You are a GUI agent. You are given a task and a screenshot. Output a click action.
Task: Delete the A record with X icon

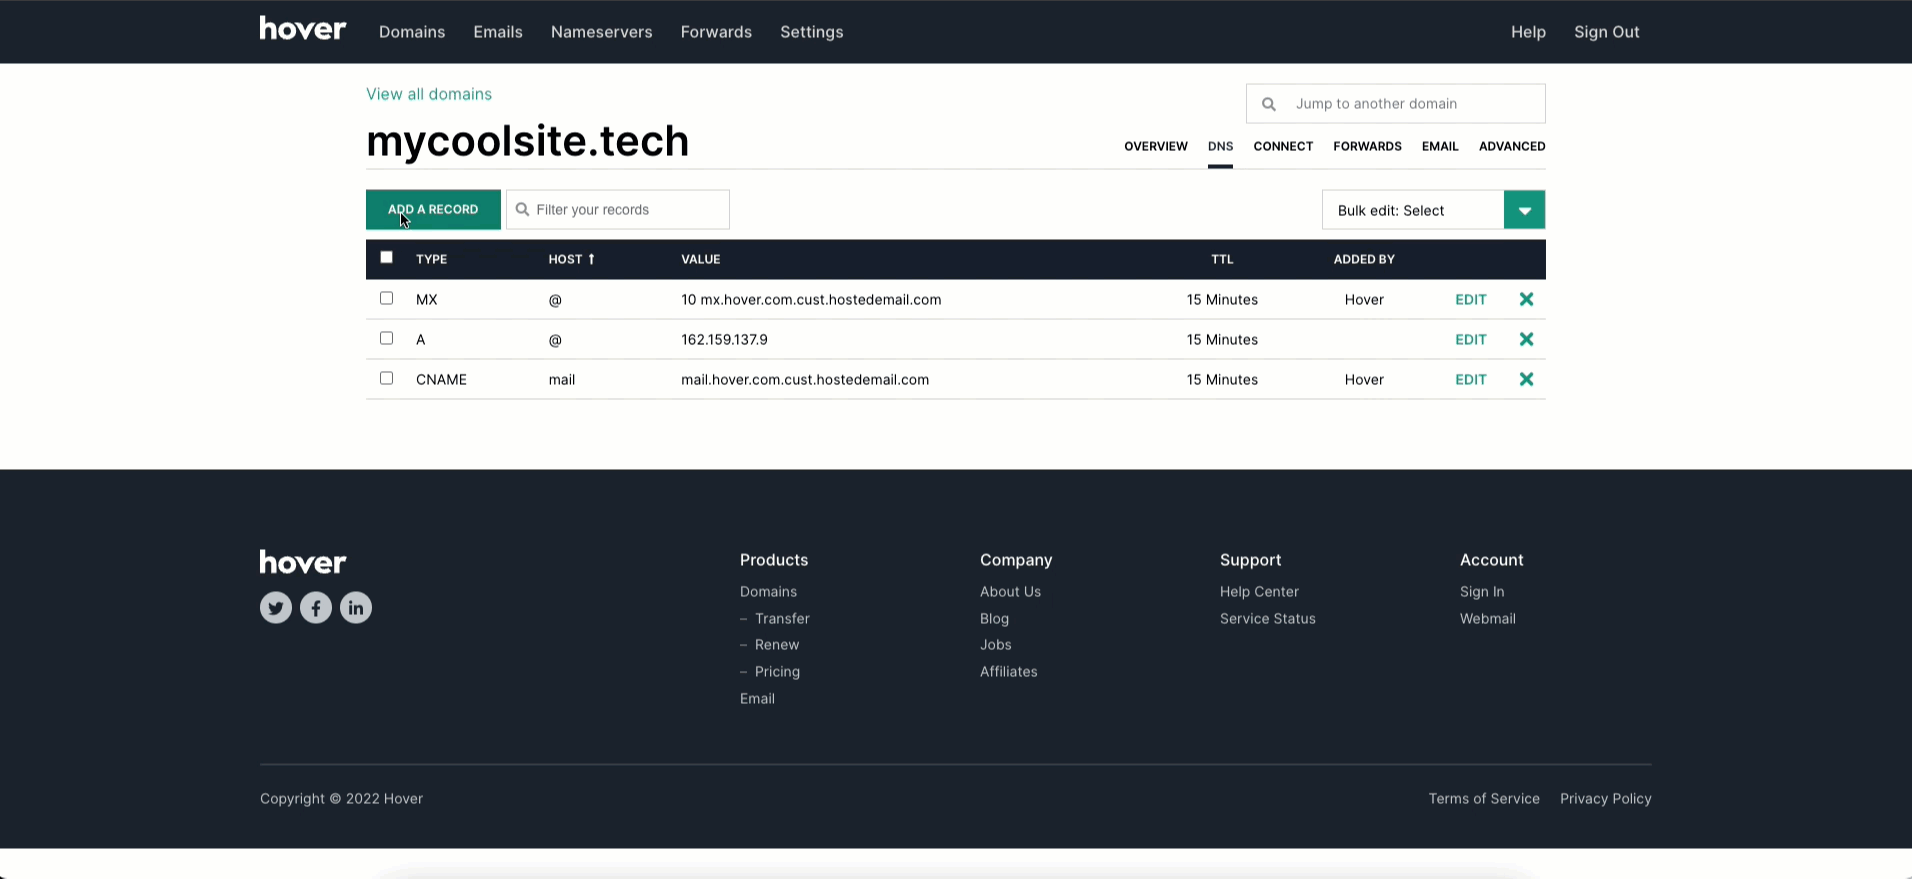(x=1526, y=339)
